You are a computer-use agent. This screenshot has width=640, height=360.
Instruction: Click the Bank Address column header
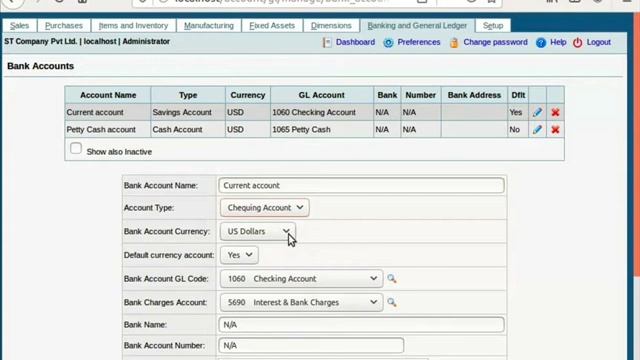click(474, 95)
